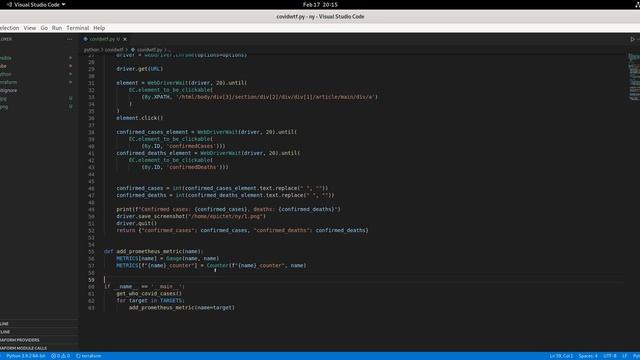Click line number 55 in the gutter
640x360 pixels.
[91, 251]
